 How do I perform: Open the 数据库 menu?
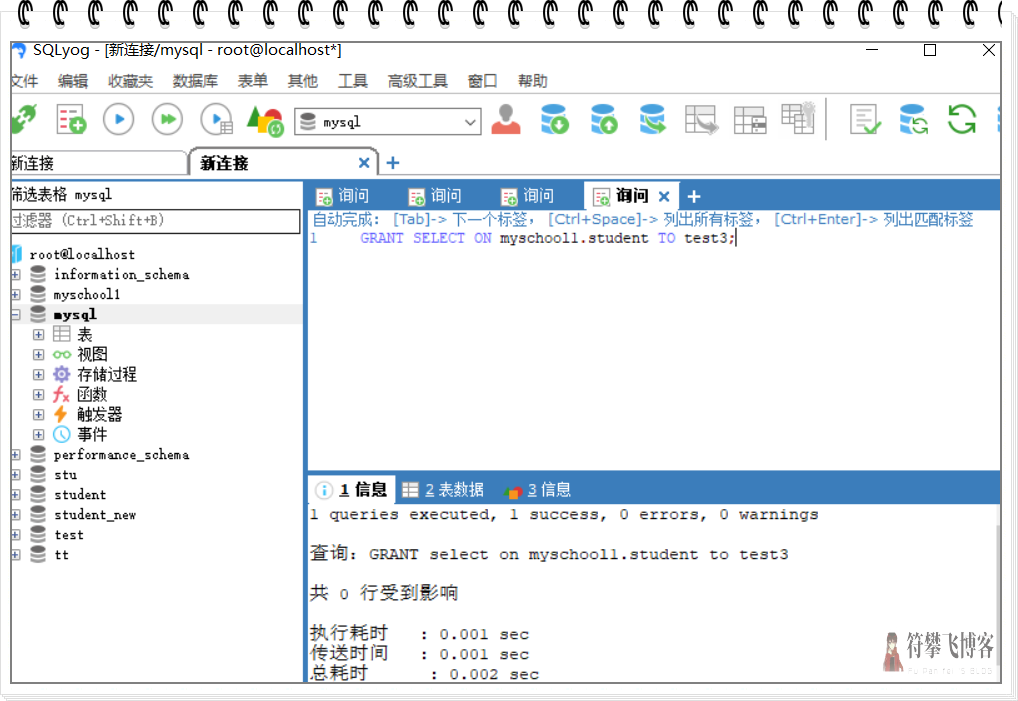tap(195, 81)
